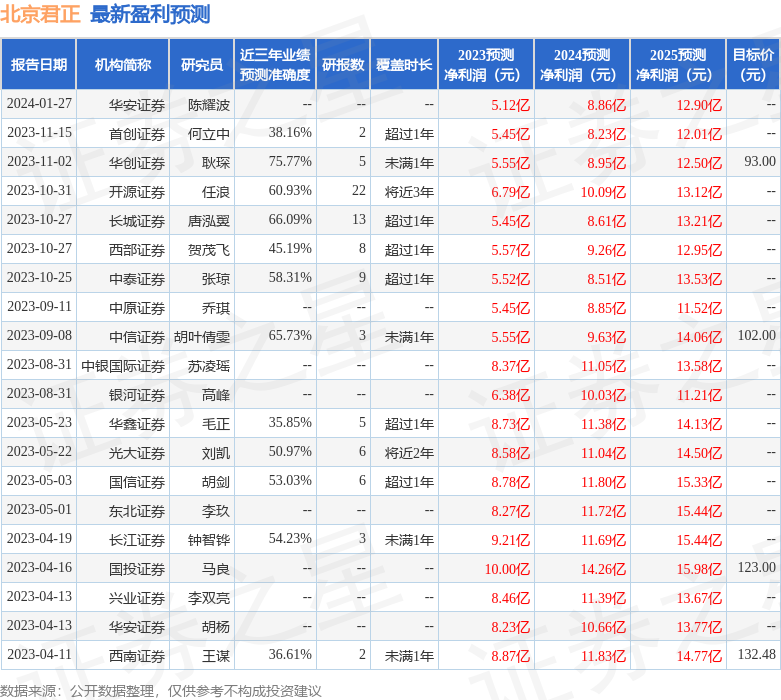781x700 pixels.
Task: Click accuracy value 35.85%
Action: 290,422
